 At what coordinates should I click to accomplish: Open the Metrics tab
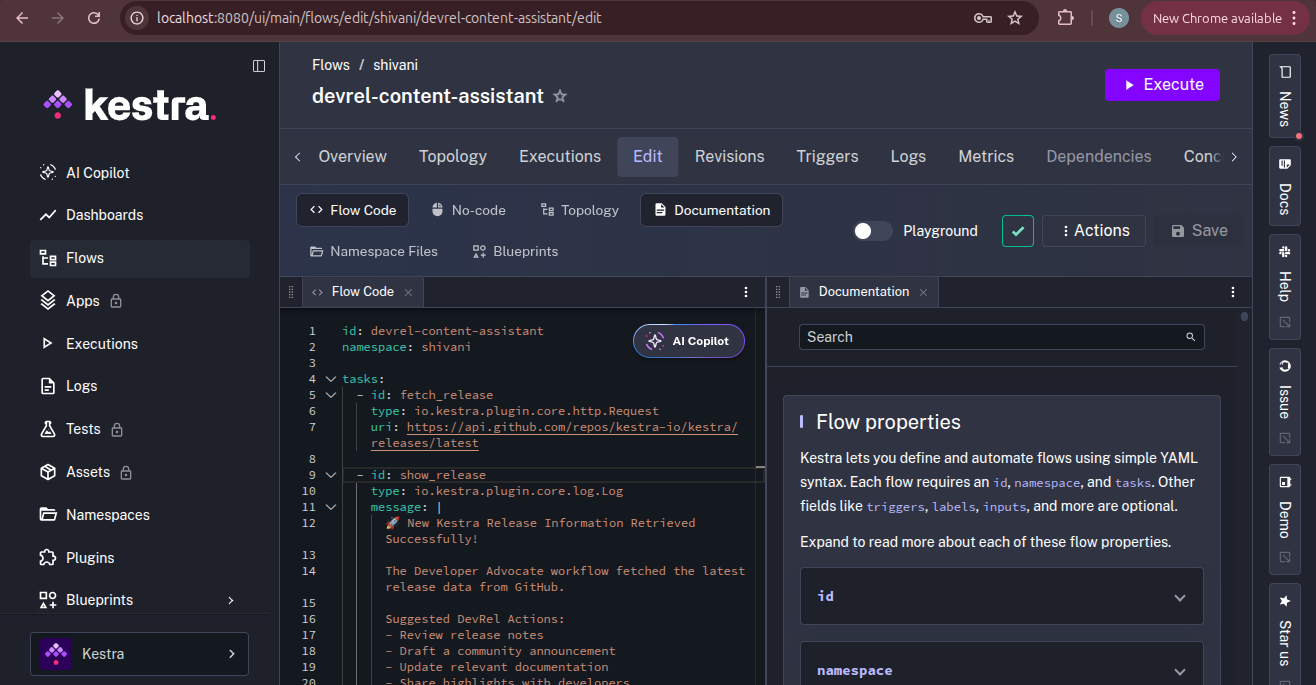tap(986, 157)
